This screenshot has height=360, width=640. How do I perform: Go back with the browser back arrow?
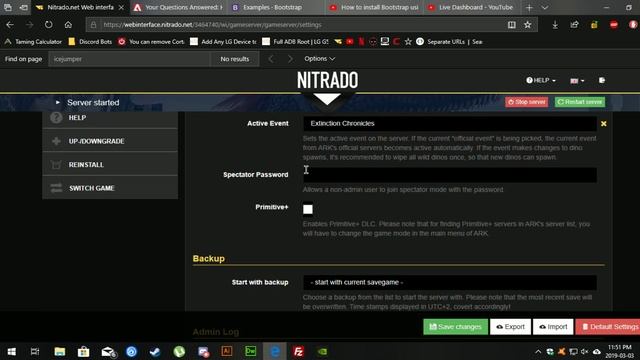point(10,25)
